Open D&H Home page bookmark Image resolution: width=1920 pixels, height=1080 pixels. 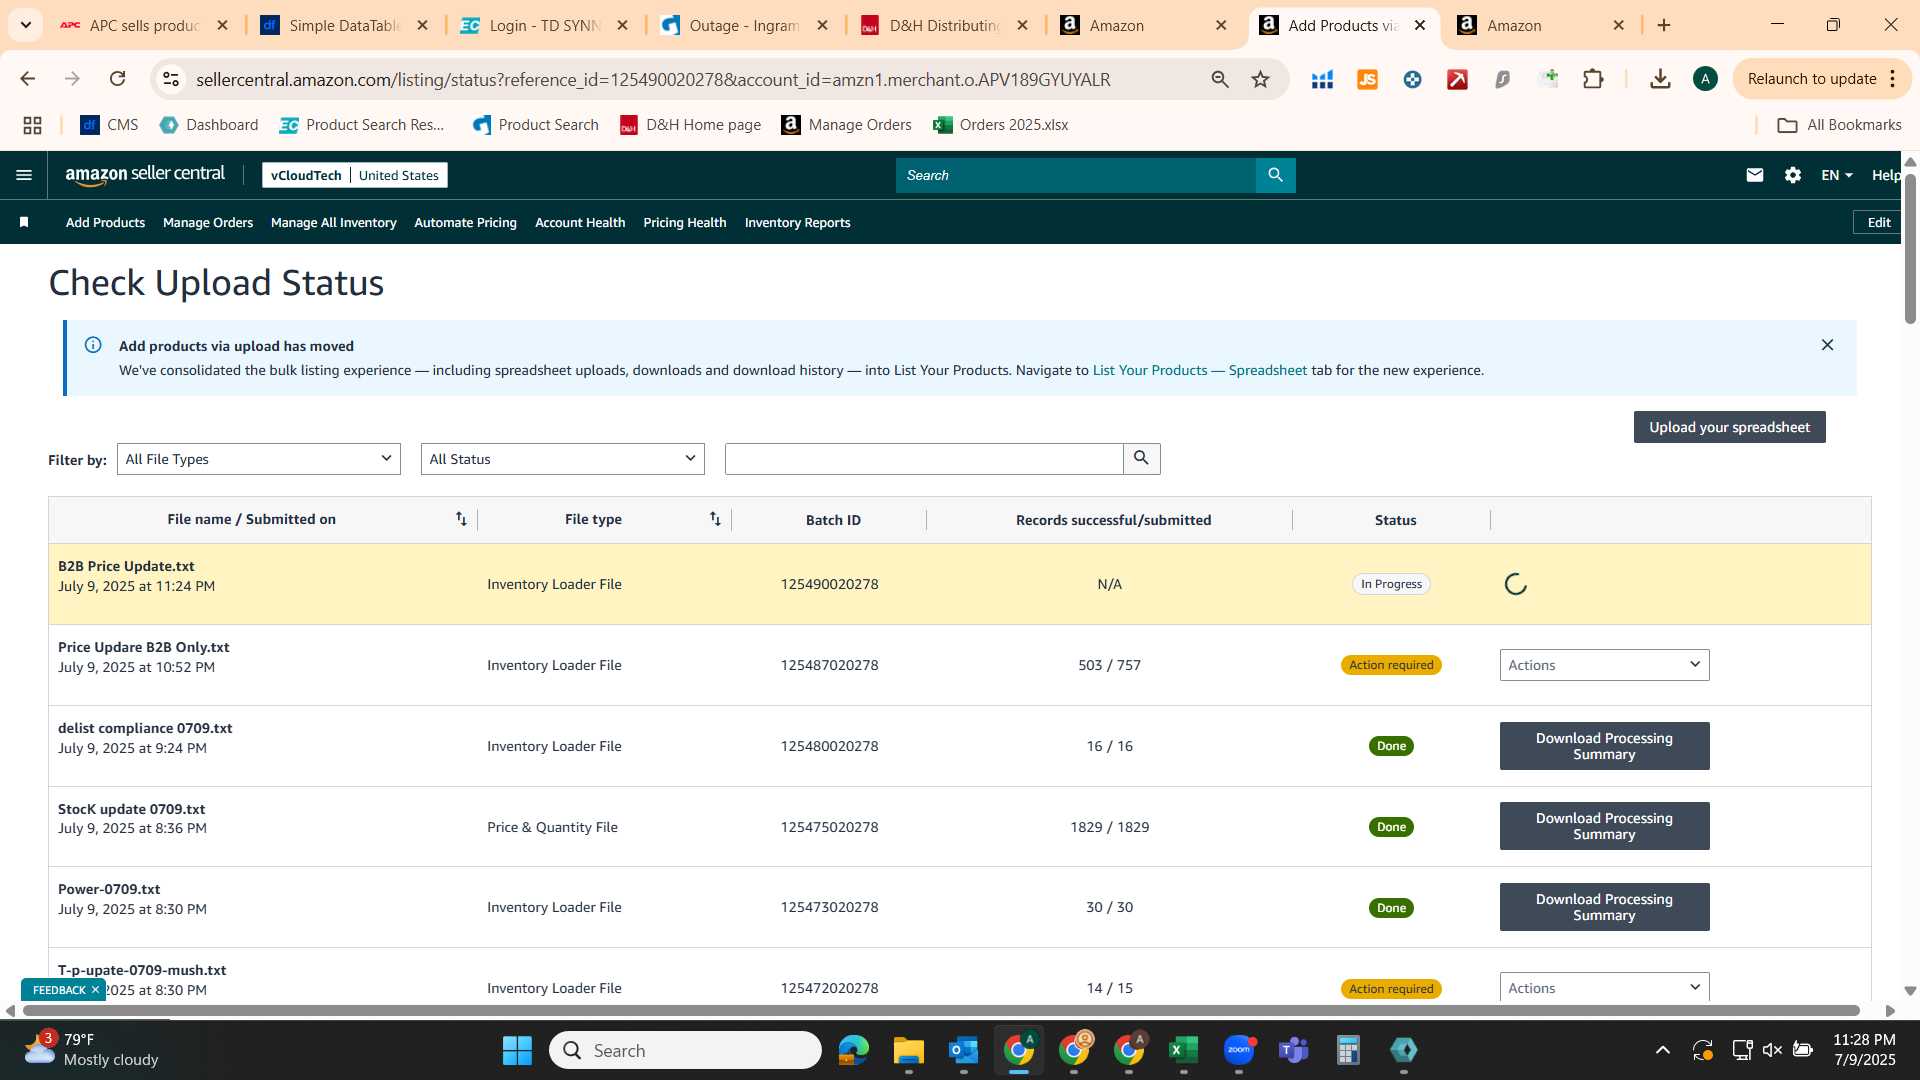[x=690, y=125]
